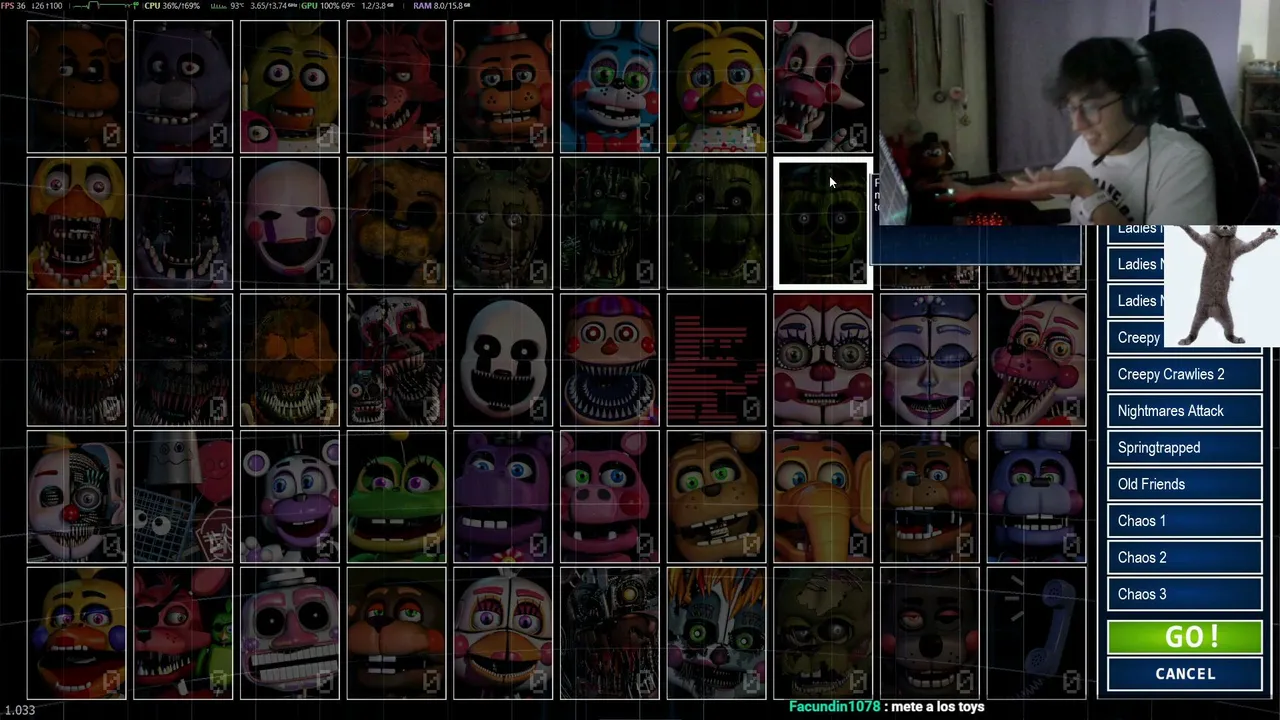Viewport: 1280px width, 720px height.
Task: Select Old Man Consequences red pixel tile
Action: [716, 360]
